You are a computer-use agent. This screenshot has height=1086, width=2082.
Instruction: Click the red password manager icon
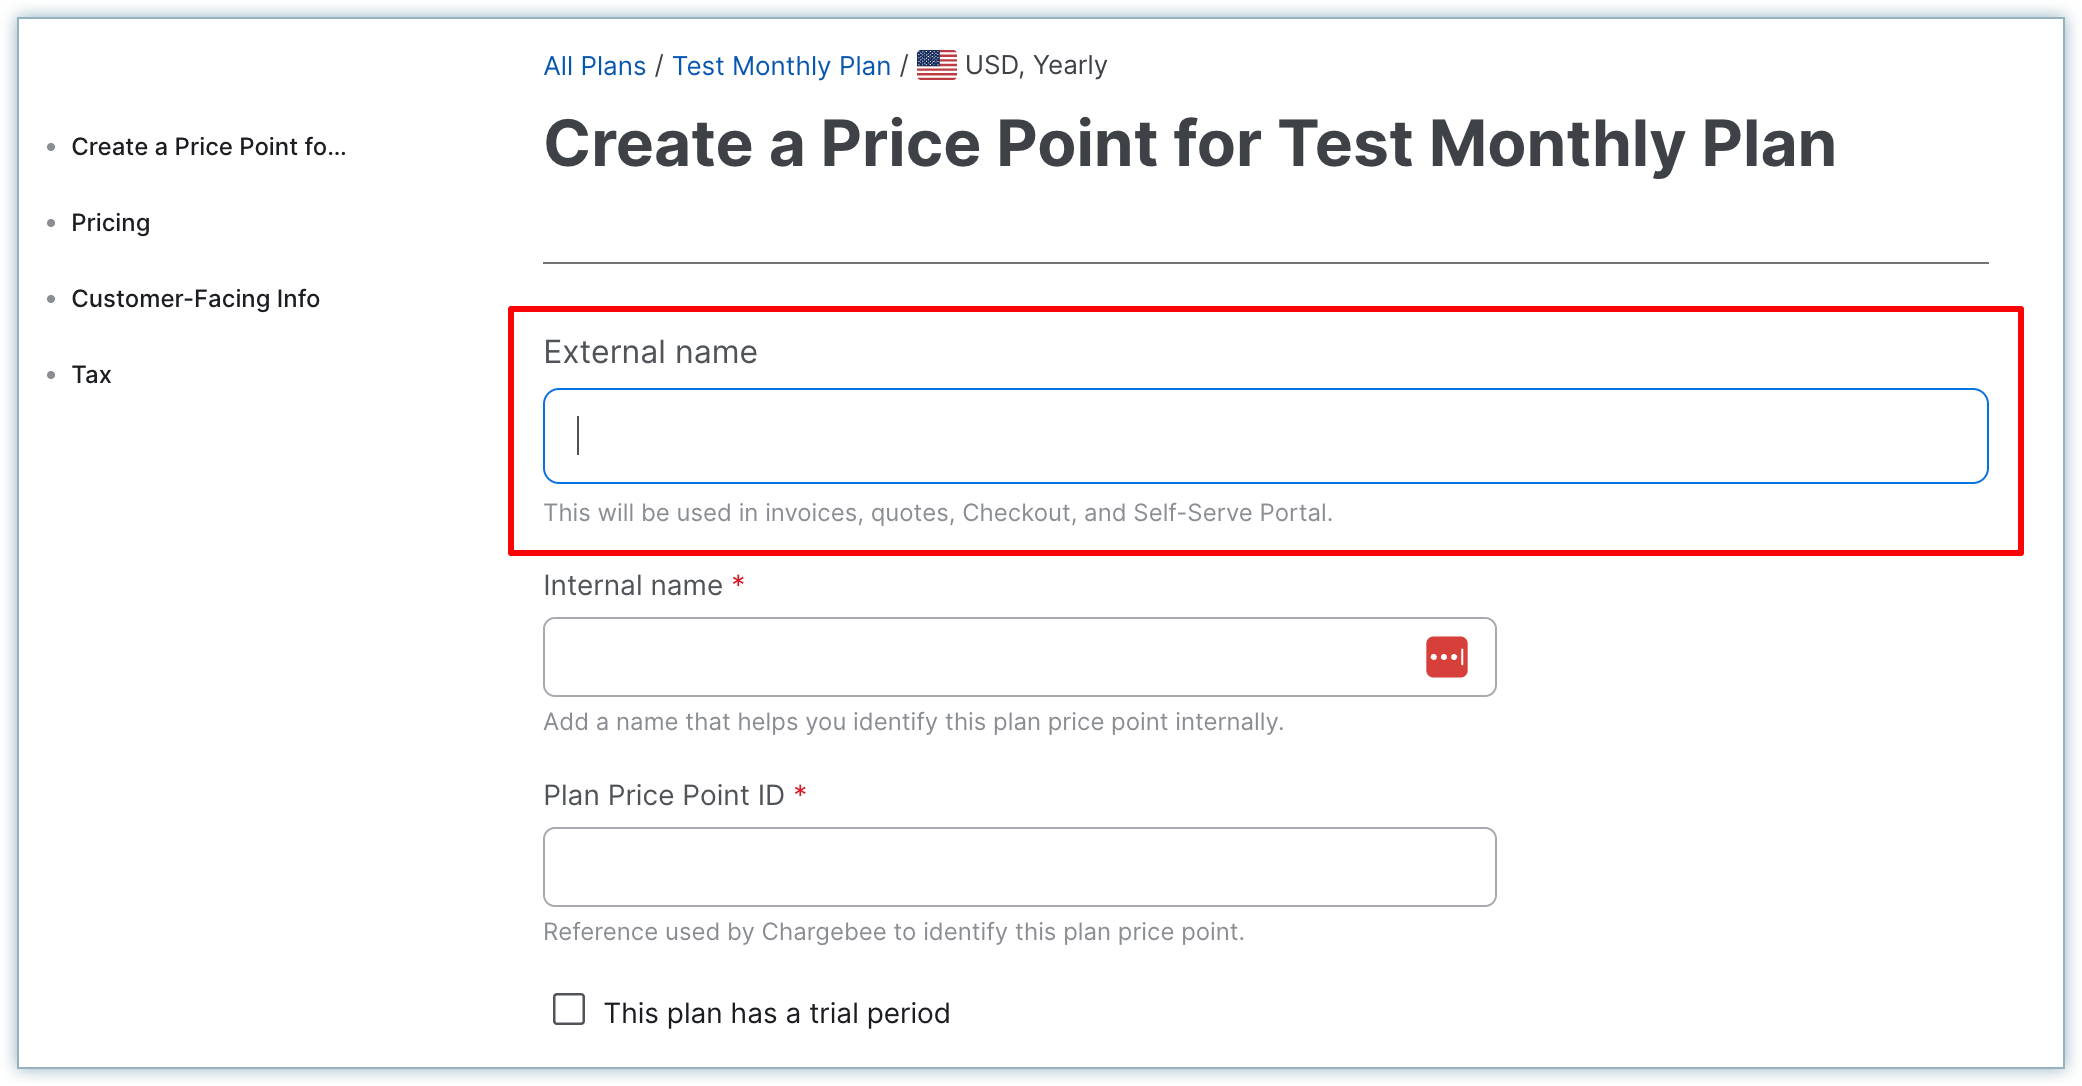tap(1446, 657)
